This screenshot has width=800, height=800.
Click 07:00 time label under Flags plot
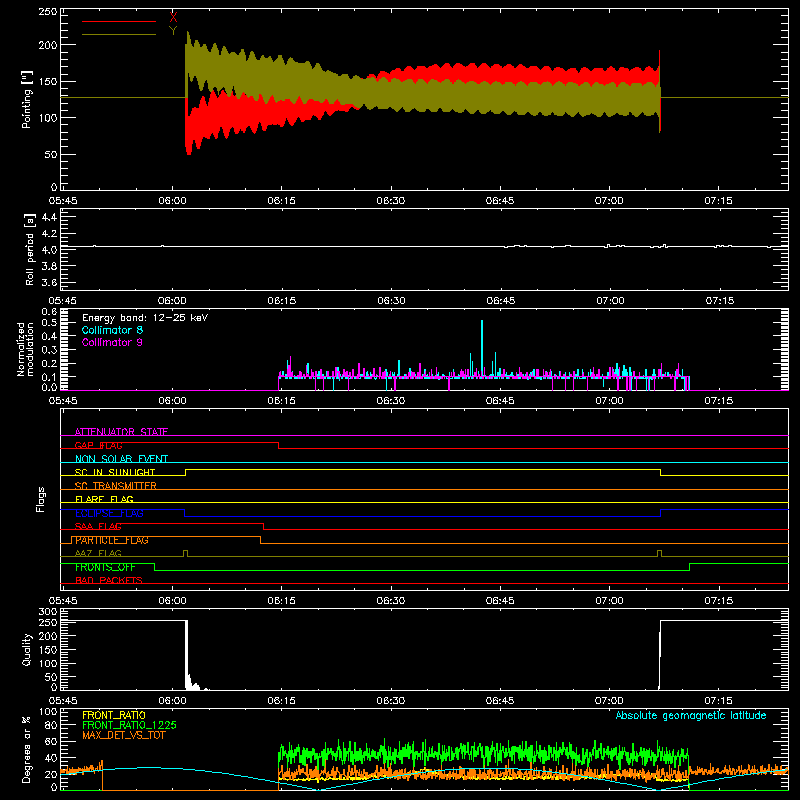[609, 601]
